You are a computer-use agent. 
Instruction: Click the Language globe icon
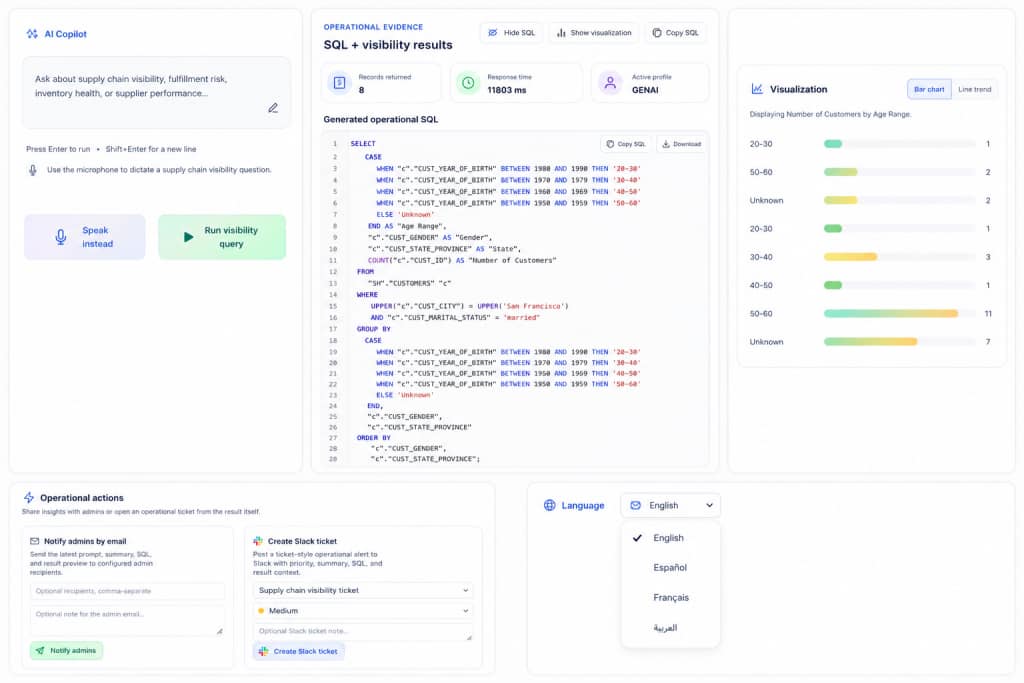pos(550,505)
